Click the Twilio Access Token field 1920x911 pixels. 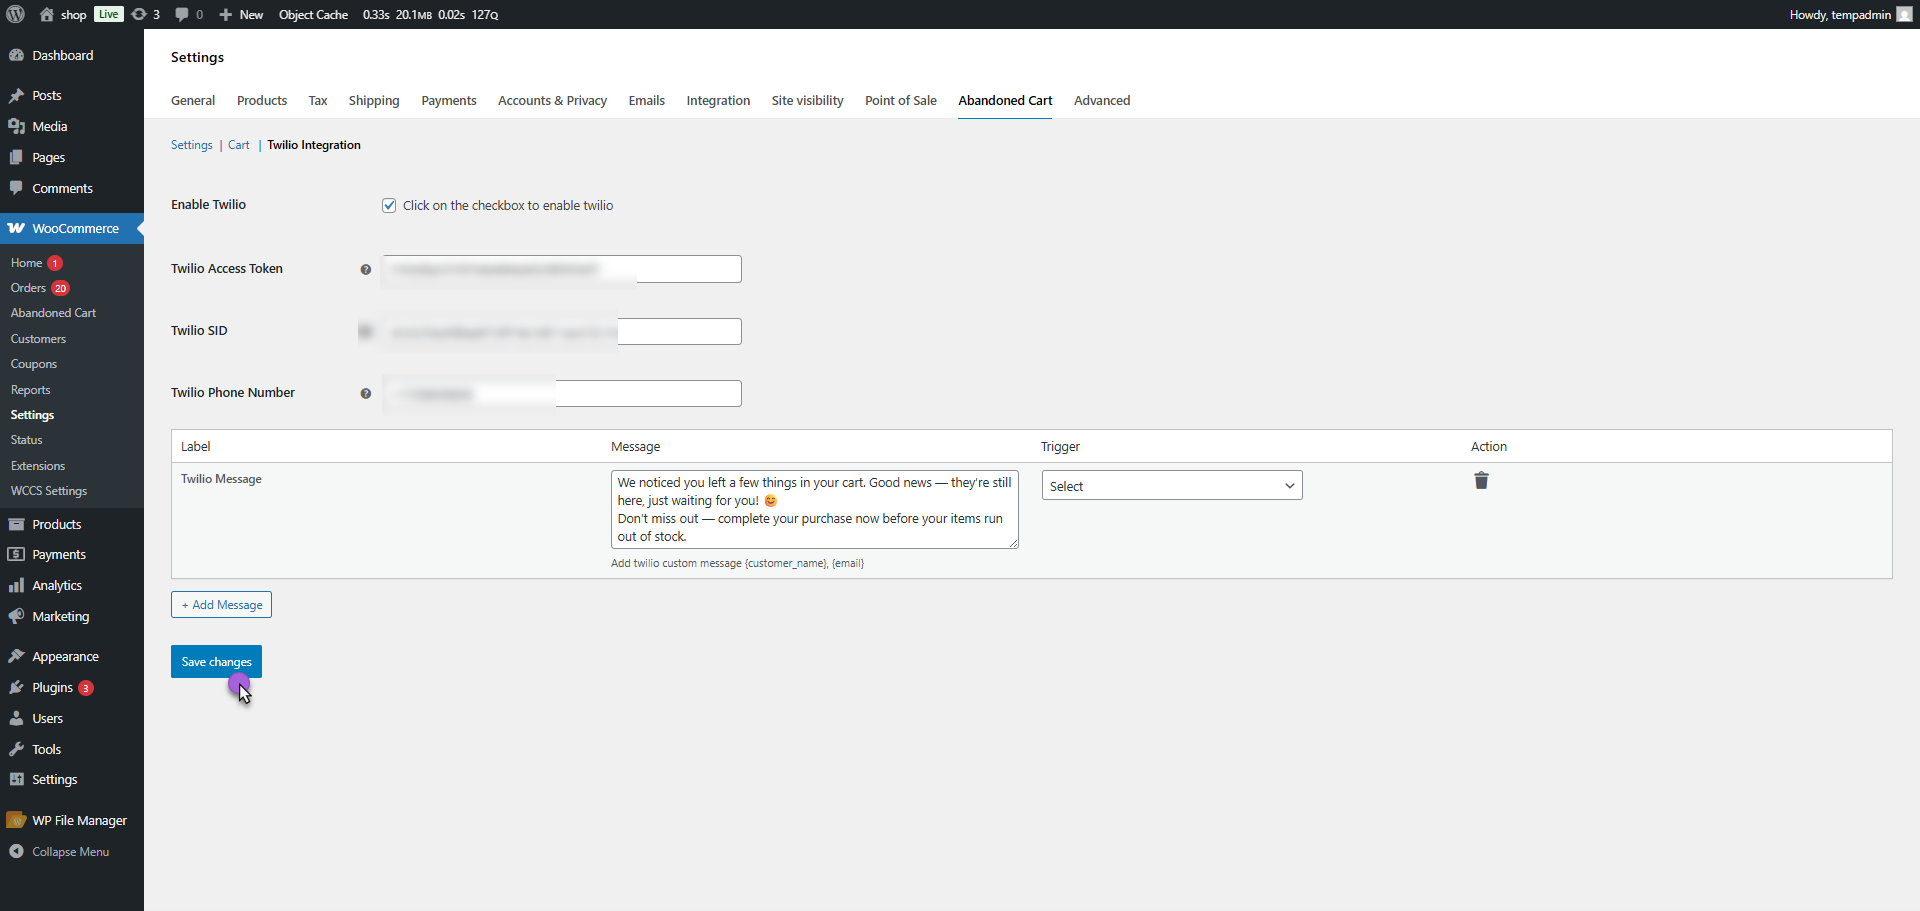coord(562,269)
